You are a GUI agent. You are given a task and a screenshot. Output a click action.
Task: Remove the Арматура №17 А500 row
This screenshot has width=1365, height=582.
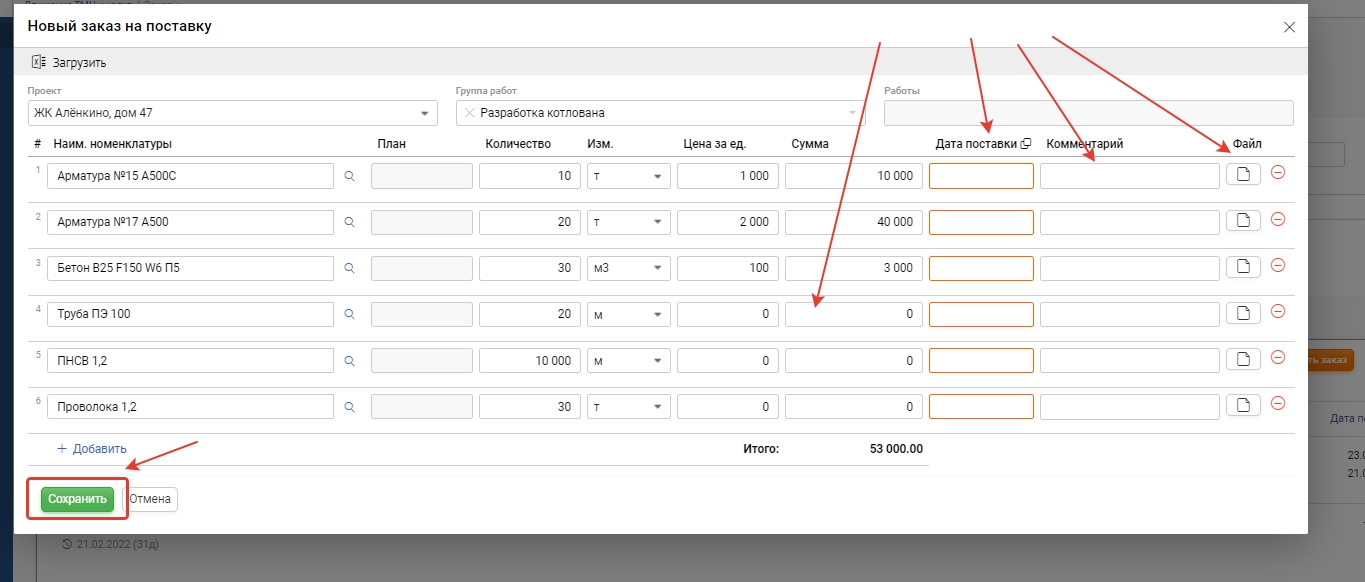[x=1277, y=220]
